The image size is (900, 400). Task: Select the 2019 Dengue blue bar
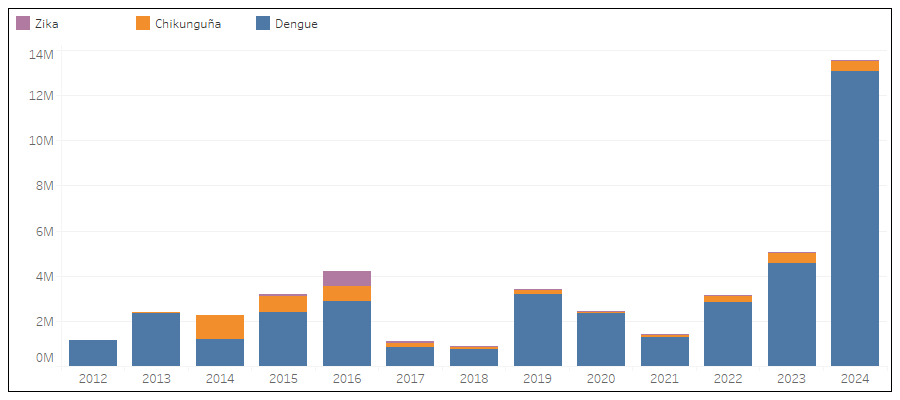pos(537,330)
